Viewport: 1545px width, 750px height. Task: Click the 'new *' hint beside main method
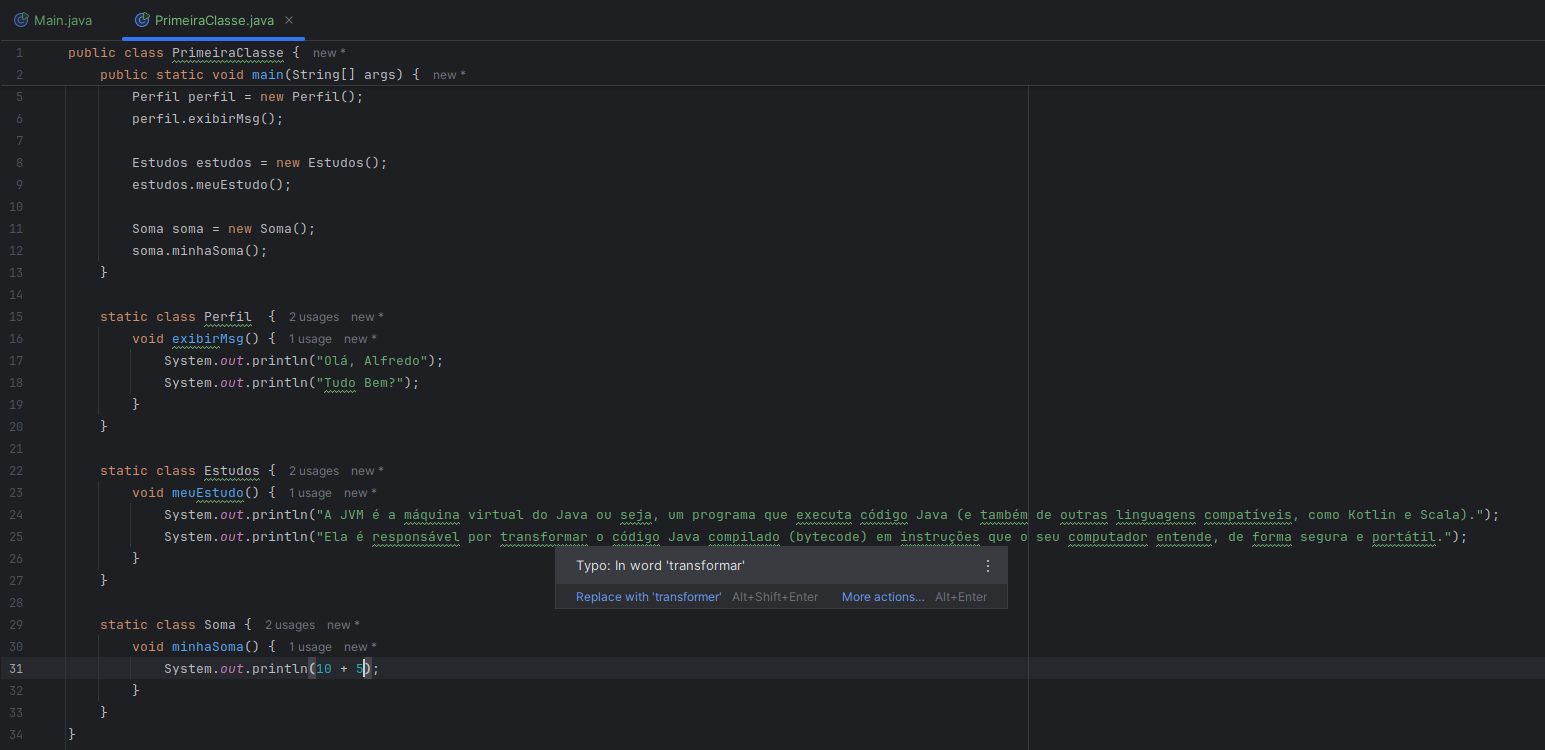coord(449,75)
